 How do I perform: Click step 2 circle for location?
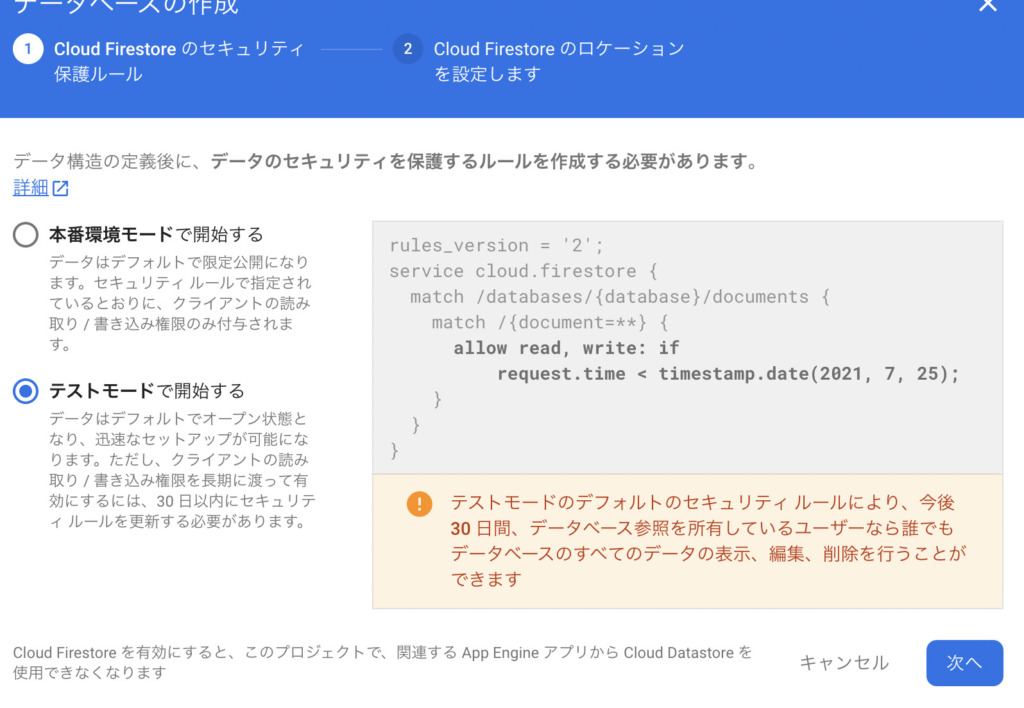[408, 49]
